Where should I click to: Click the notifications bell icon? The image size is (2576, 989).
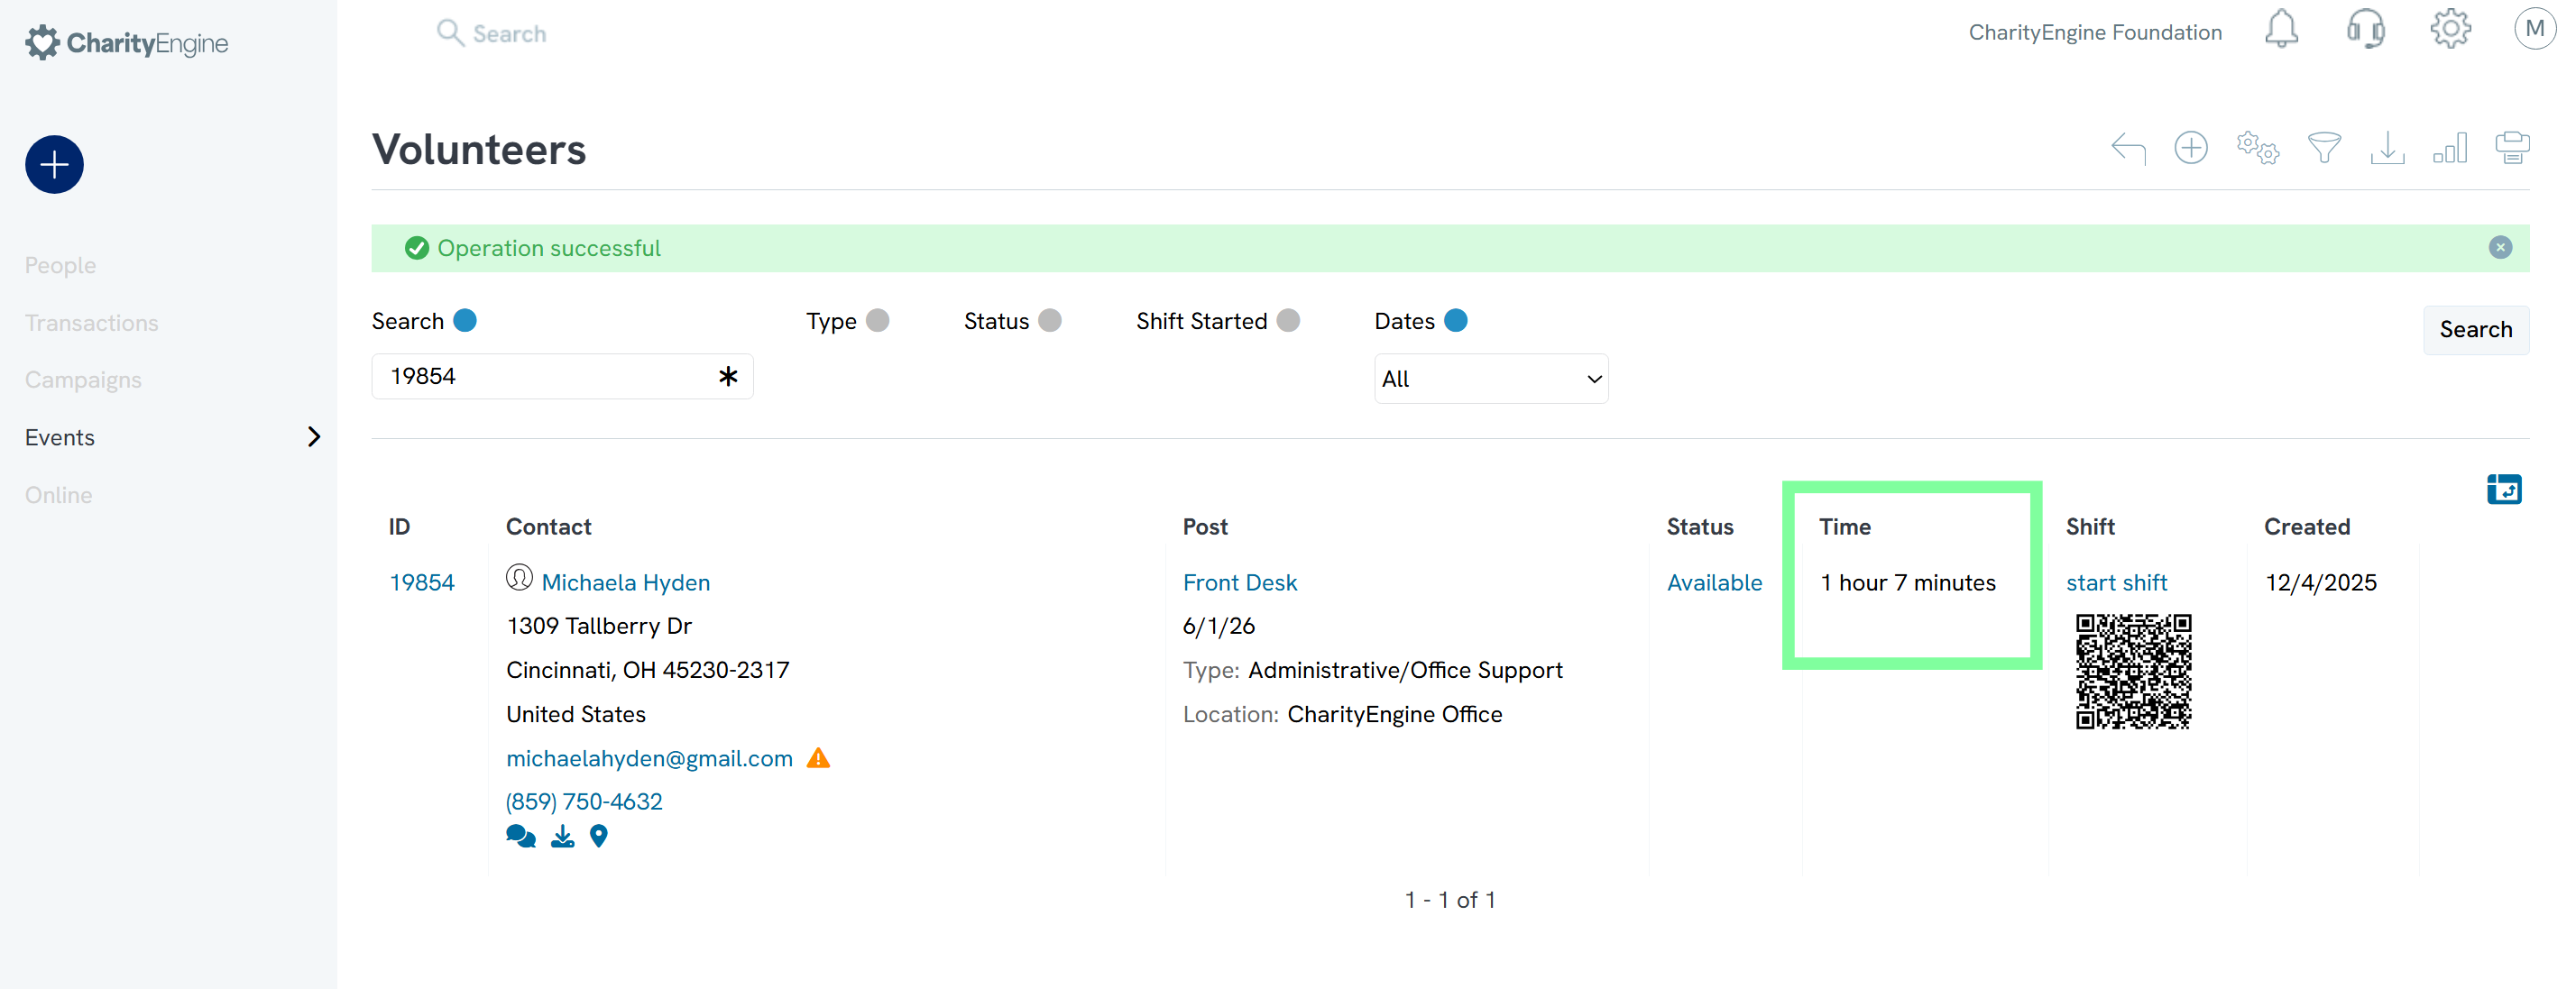[x=2281, y=30]
